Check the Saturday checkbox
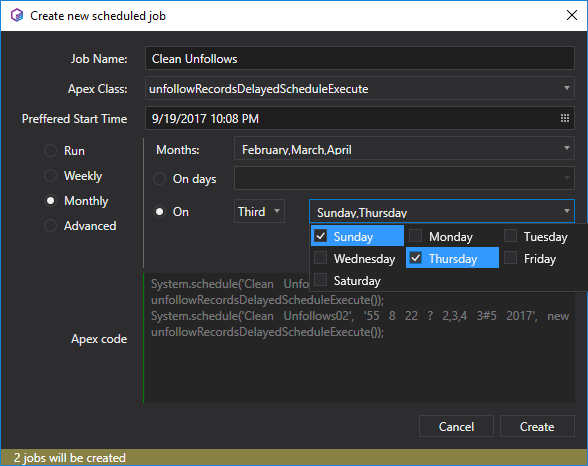Viewport: 588px width, 466px height. [x=321, y=280]
